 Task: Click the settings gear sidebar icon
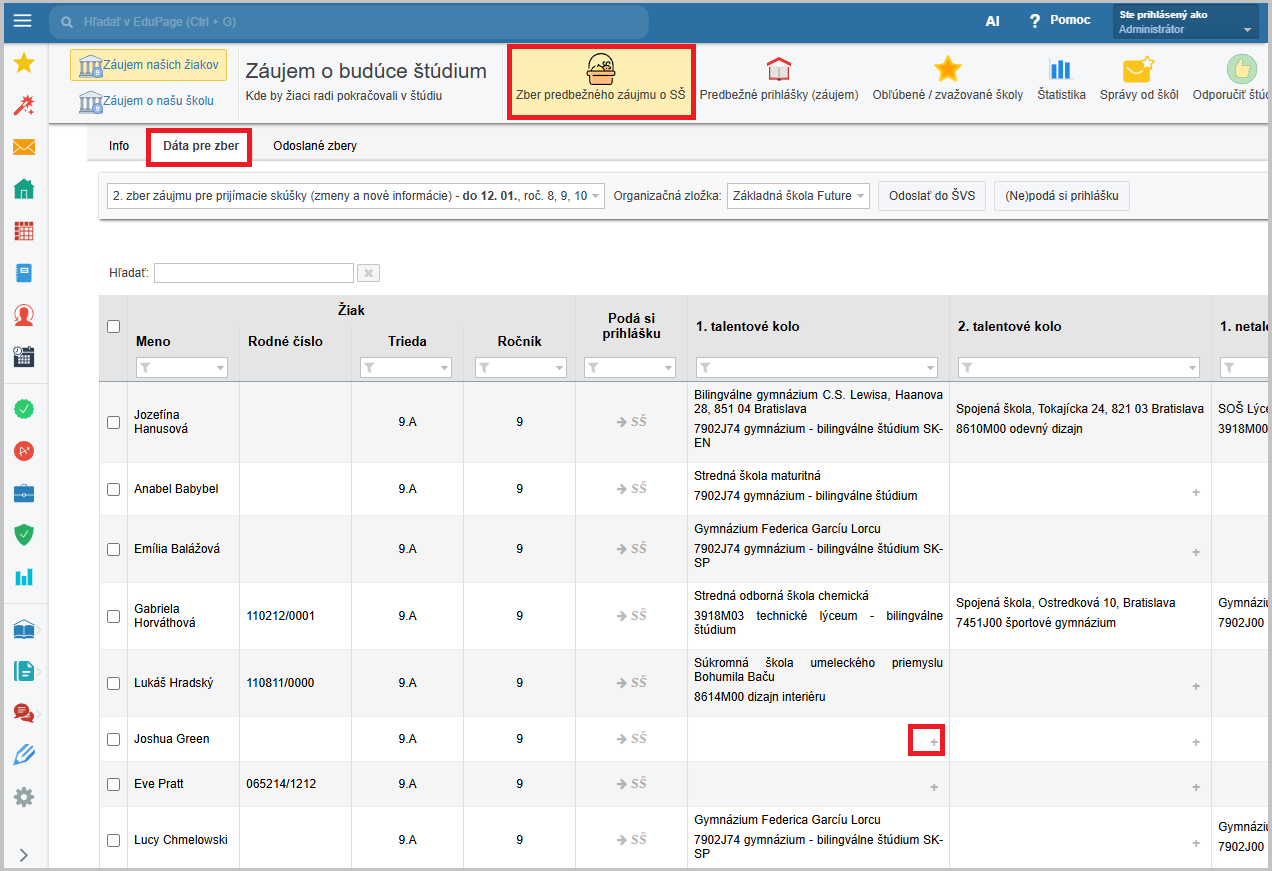tap(24, 797)
